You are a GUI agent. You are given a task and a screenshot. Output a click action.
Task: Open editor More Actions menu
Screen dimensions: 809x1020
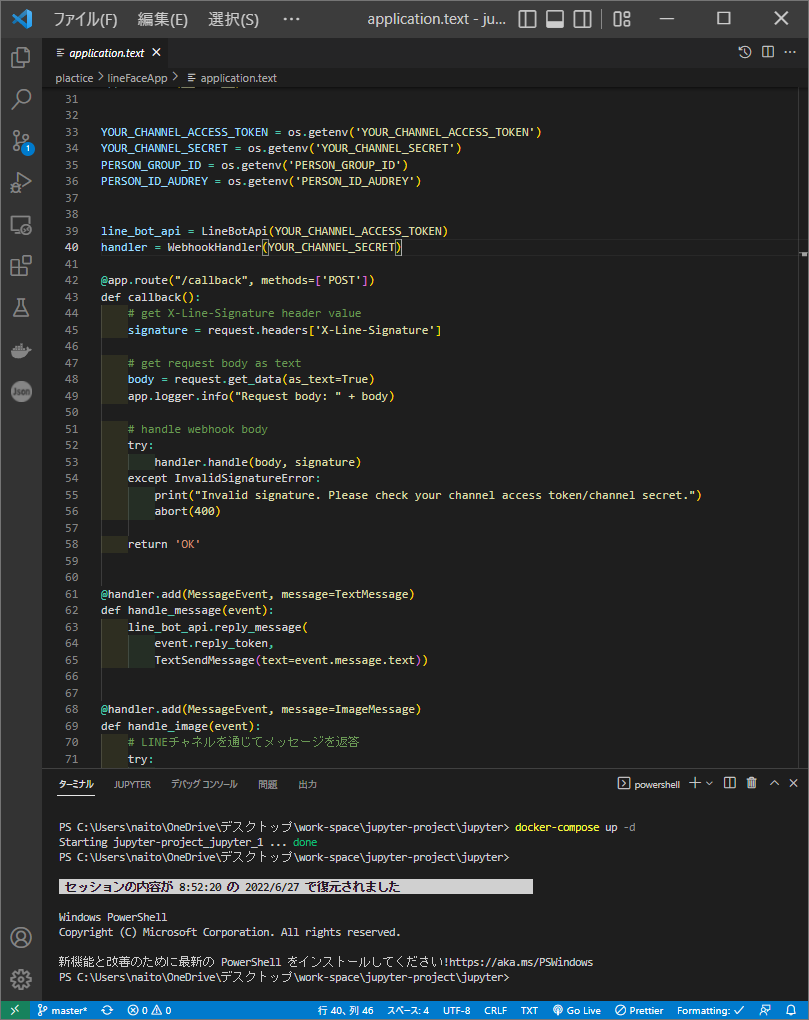790,52
